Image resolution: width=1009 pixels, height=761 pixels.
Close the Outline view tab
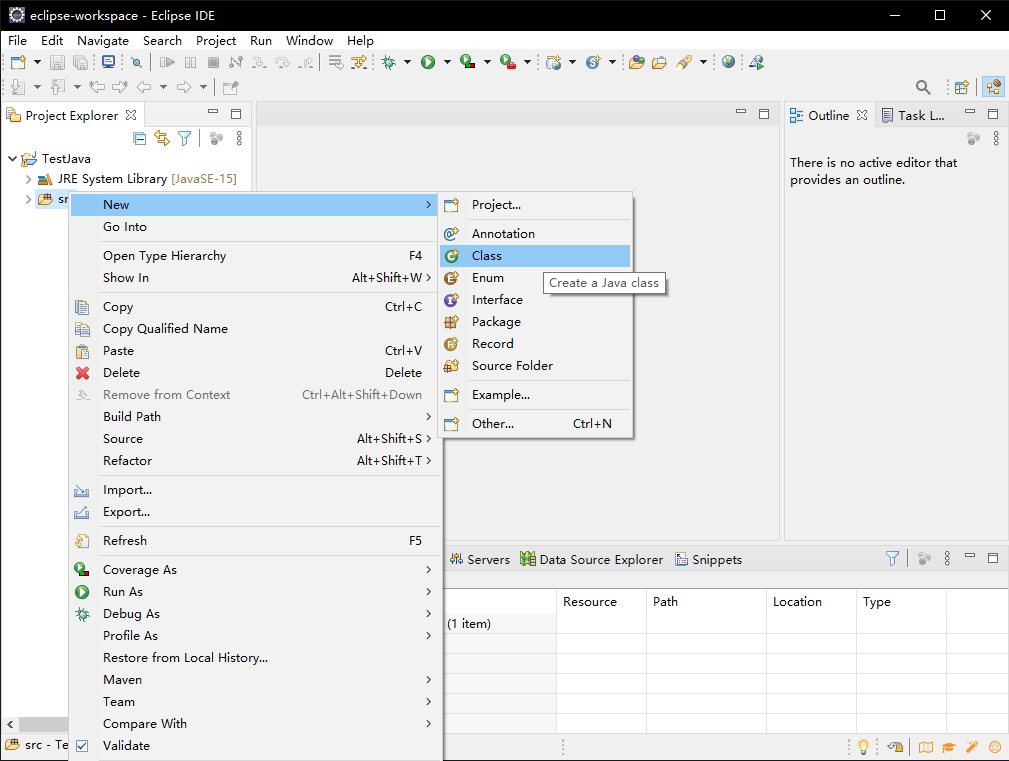click(x=862, y=115)
